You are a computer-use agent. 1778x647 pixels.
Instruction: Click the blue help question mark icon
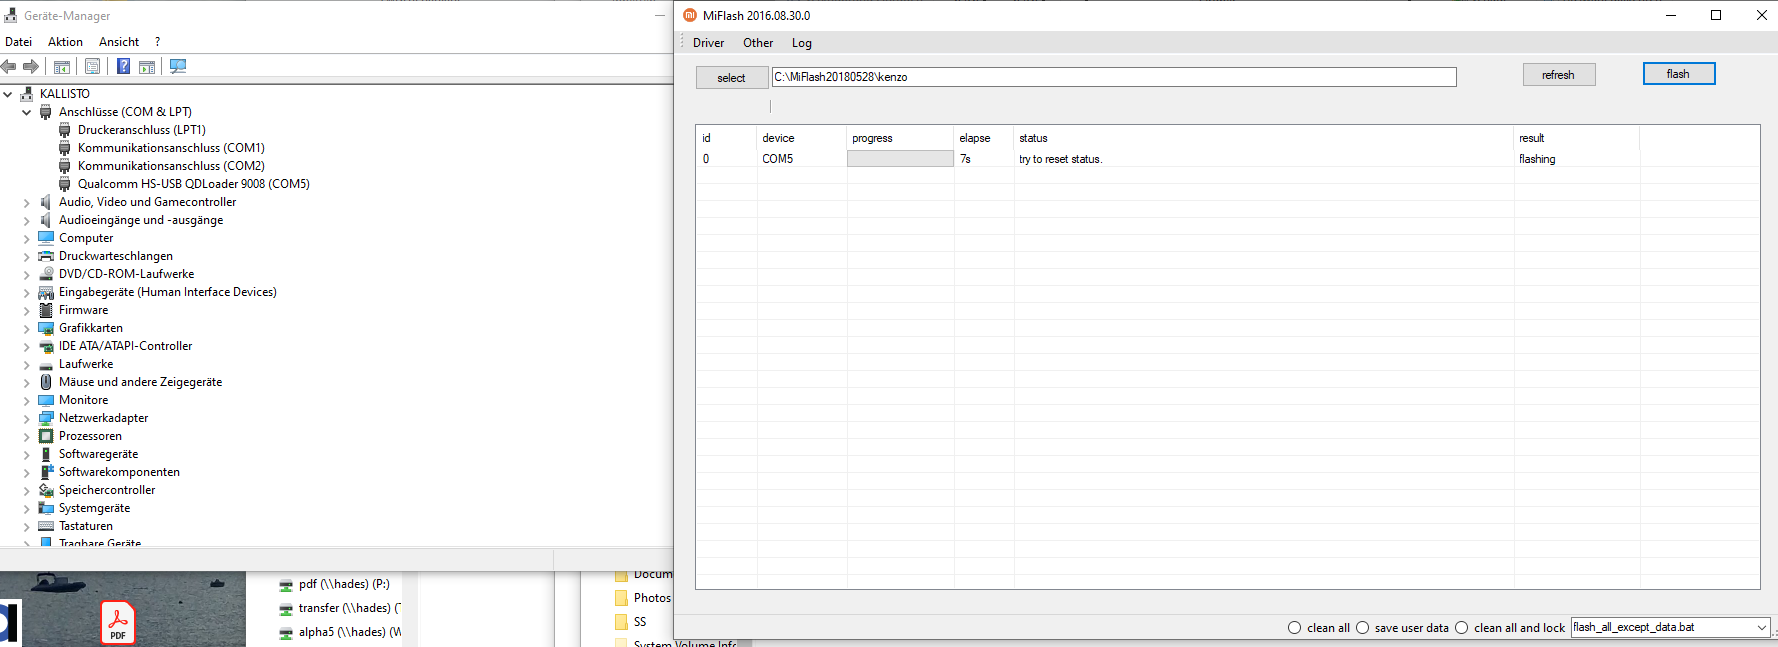123,67
